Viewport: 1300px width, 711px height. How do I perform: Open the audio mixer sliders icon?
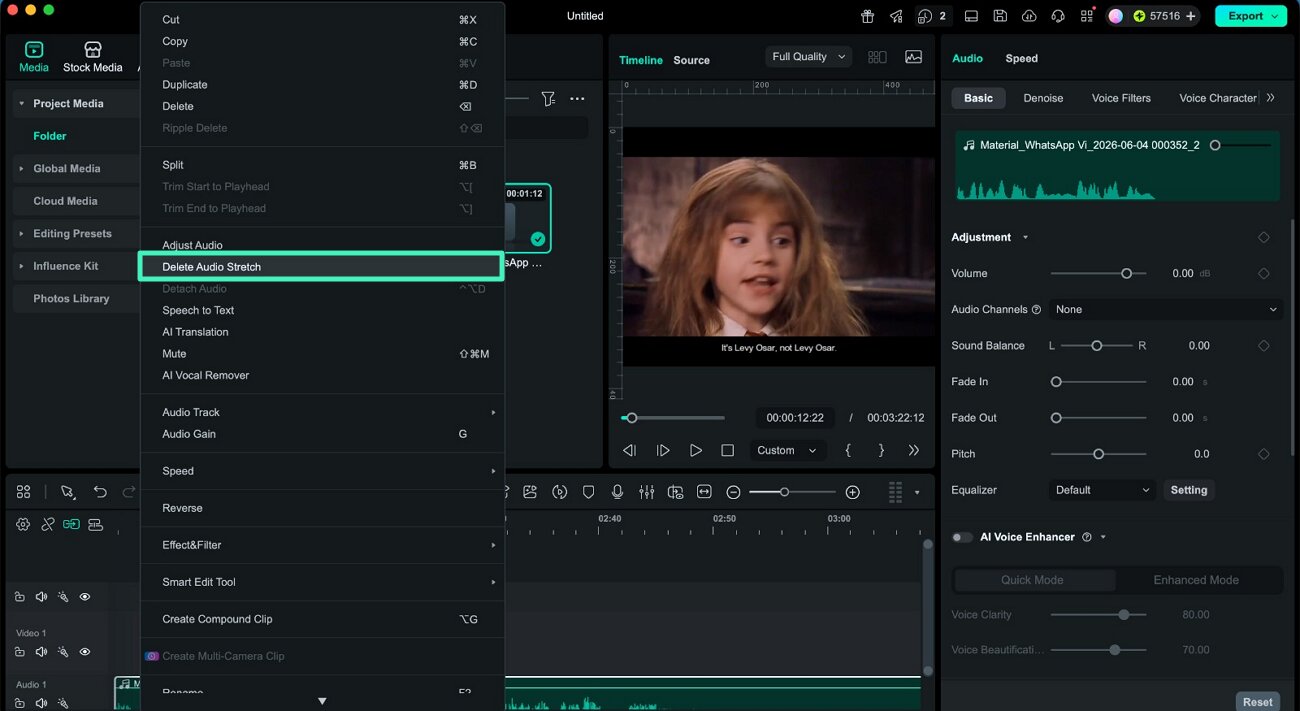click(x=647, y=492)
